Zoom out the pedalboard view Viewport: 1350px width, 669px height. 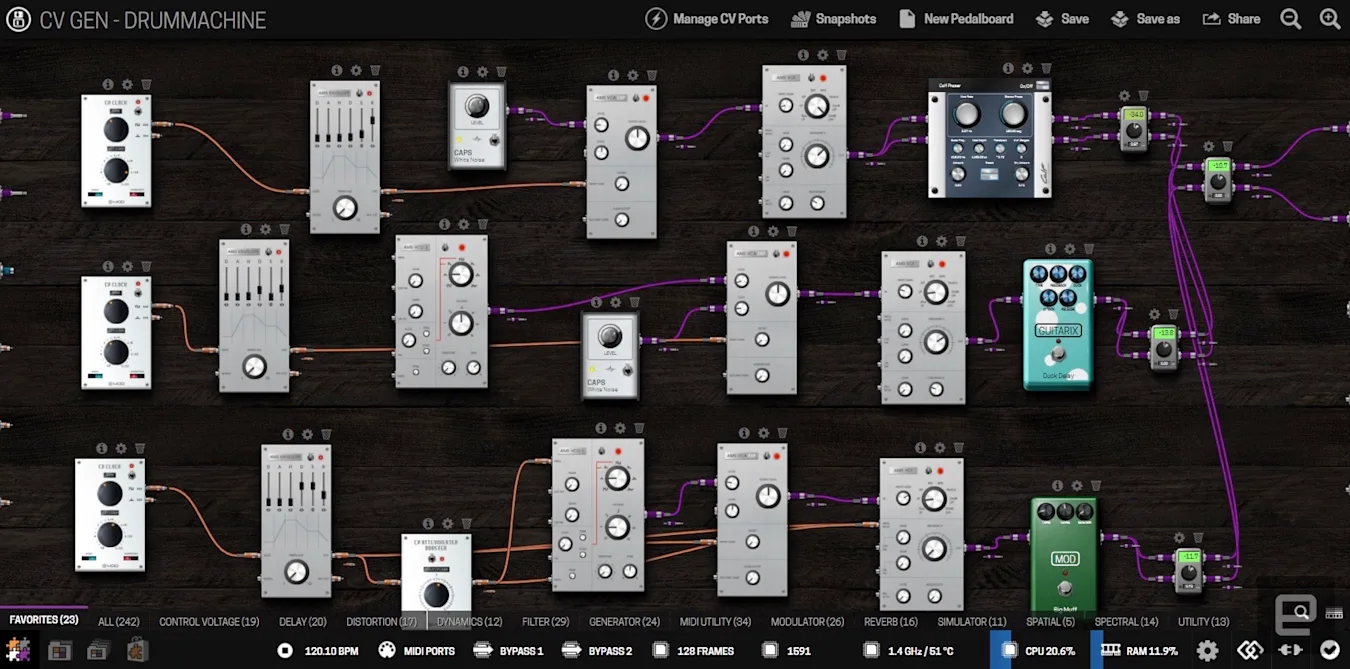tap(1291, 19)
